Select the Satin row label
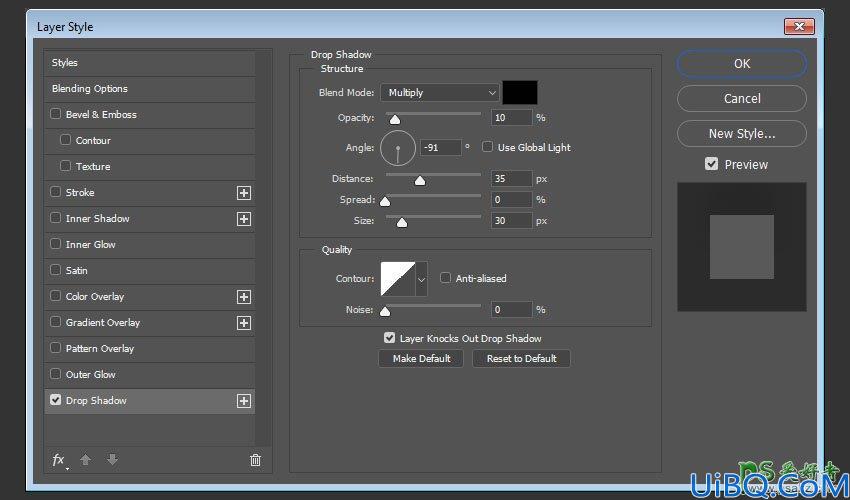 [76, 271]
